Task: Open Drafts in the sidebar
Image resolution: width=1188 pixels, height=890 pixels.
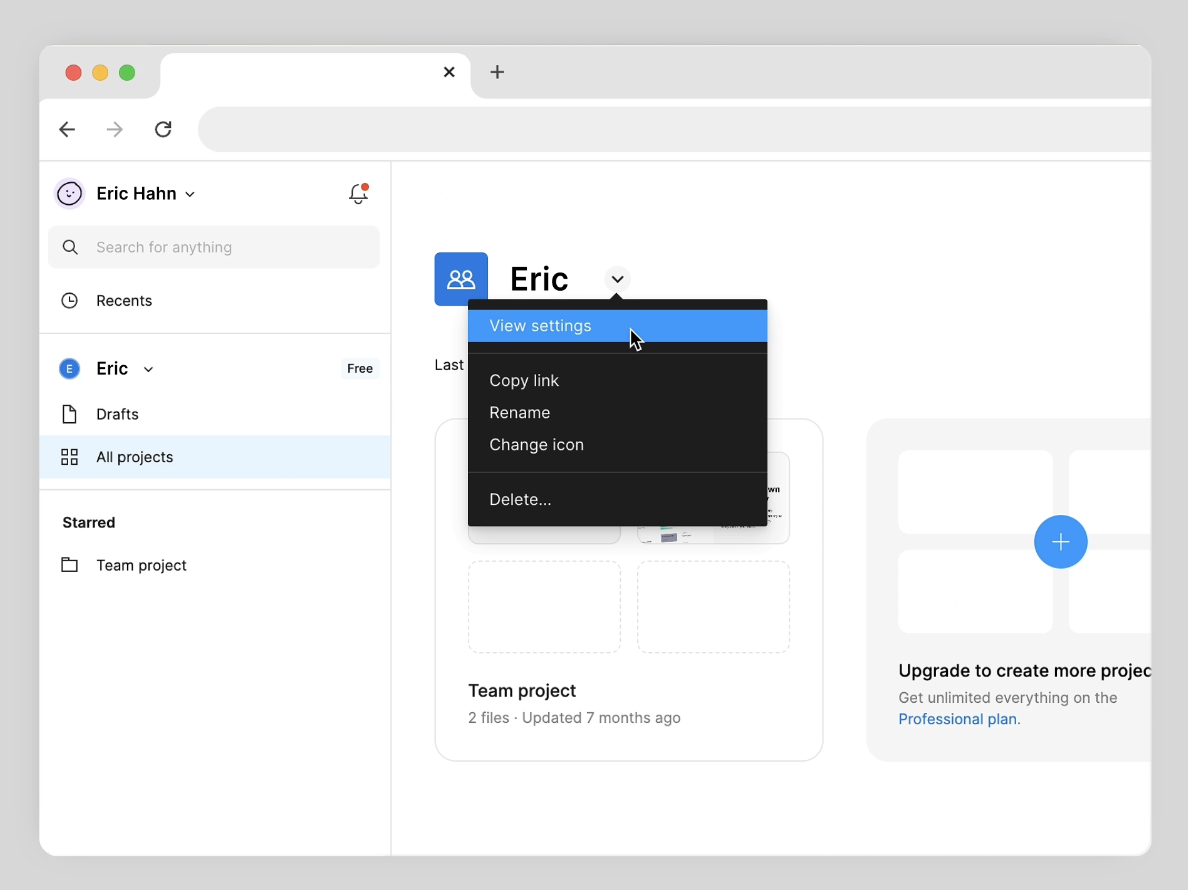Action: [117, 414]
